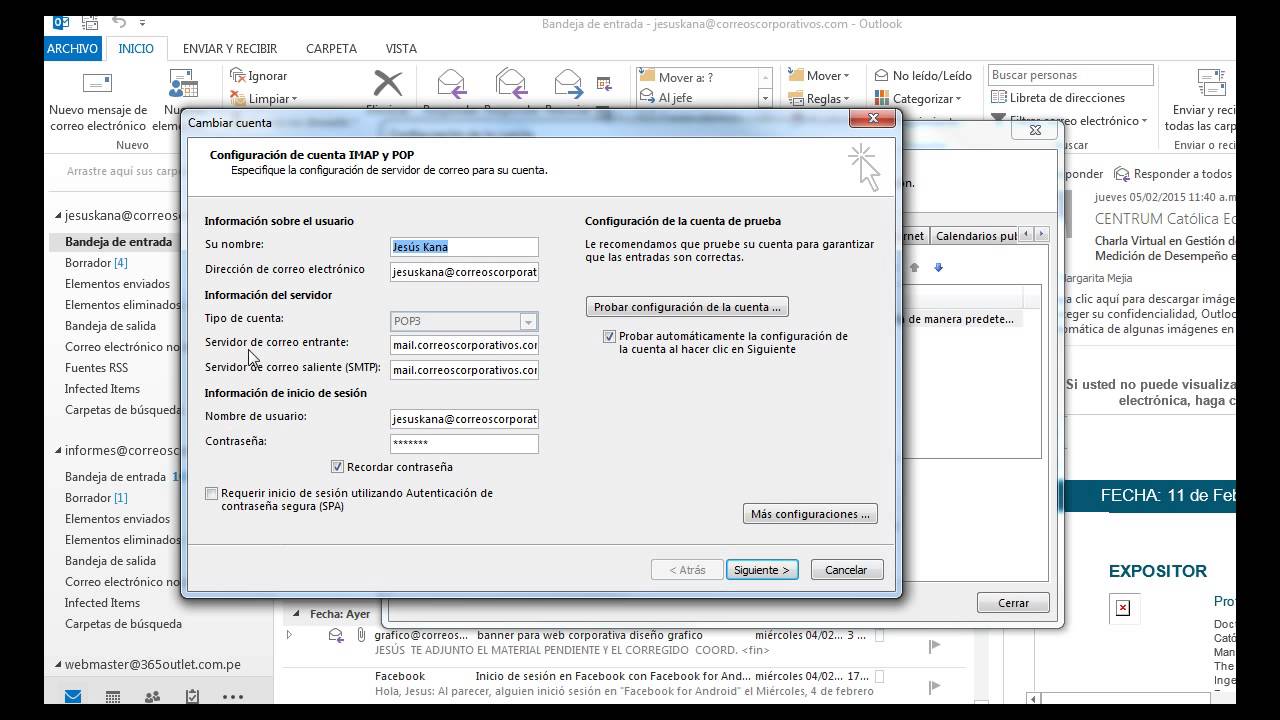Viewport: 1280px width, 720px height.
Task: Open People view in the navigation bar
Action: 152,697
